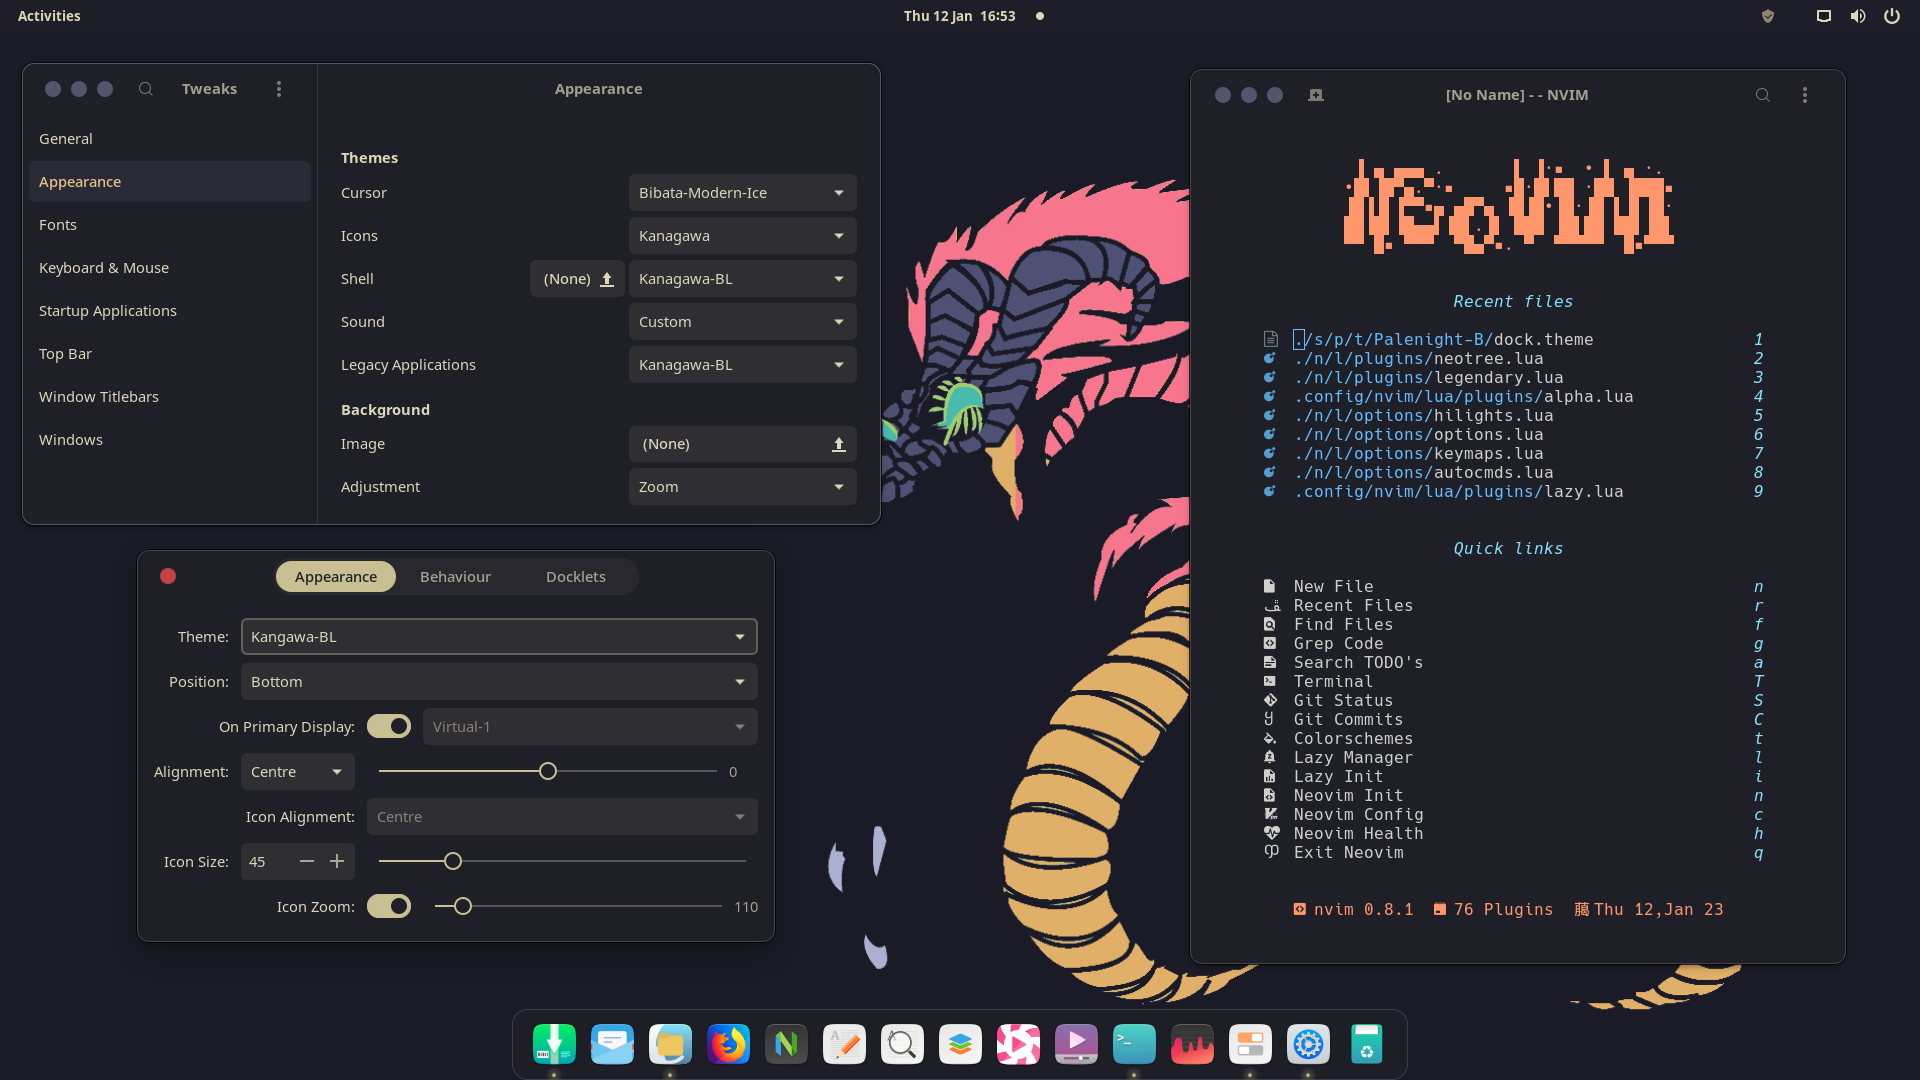
Task: Select Keyboard & Mouse in Tweaks sidebar
Action: point(170,268)
